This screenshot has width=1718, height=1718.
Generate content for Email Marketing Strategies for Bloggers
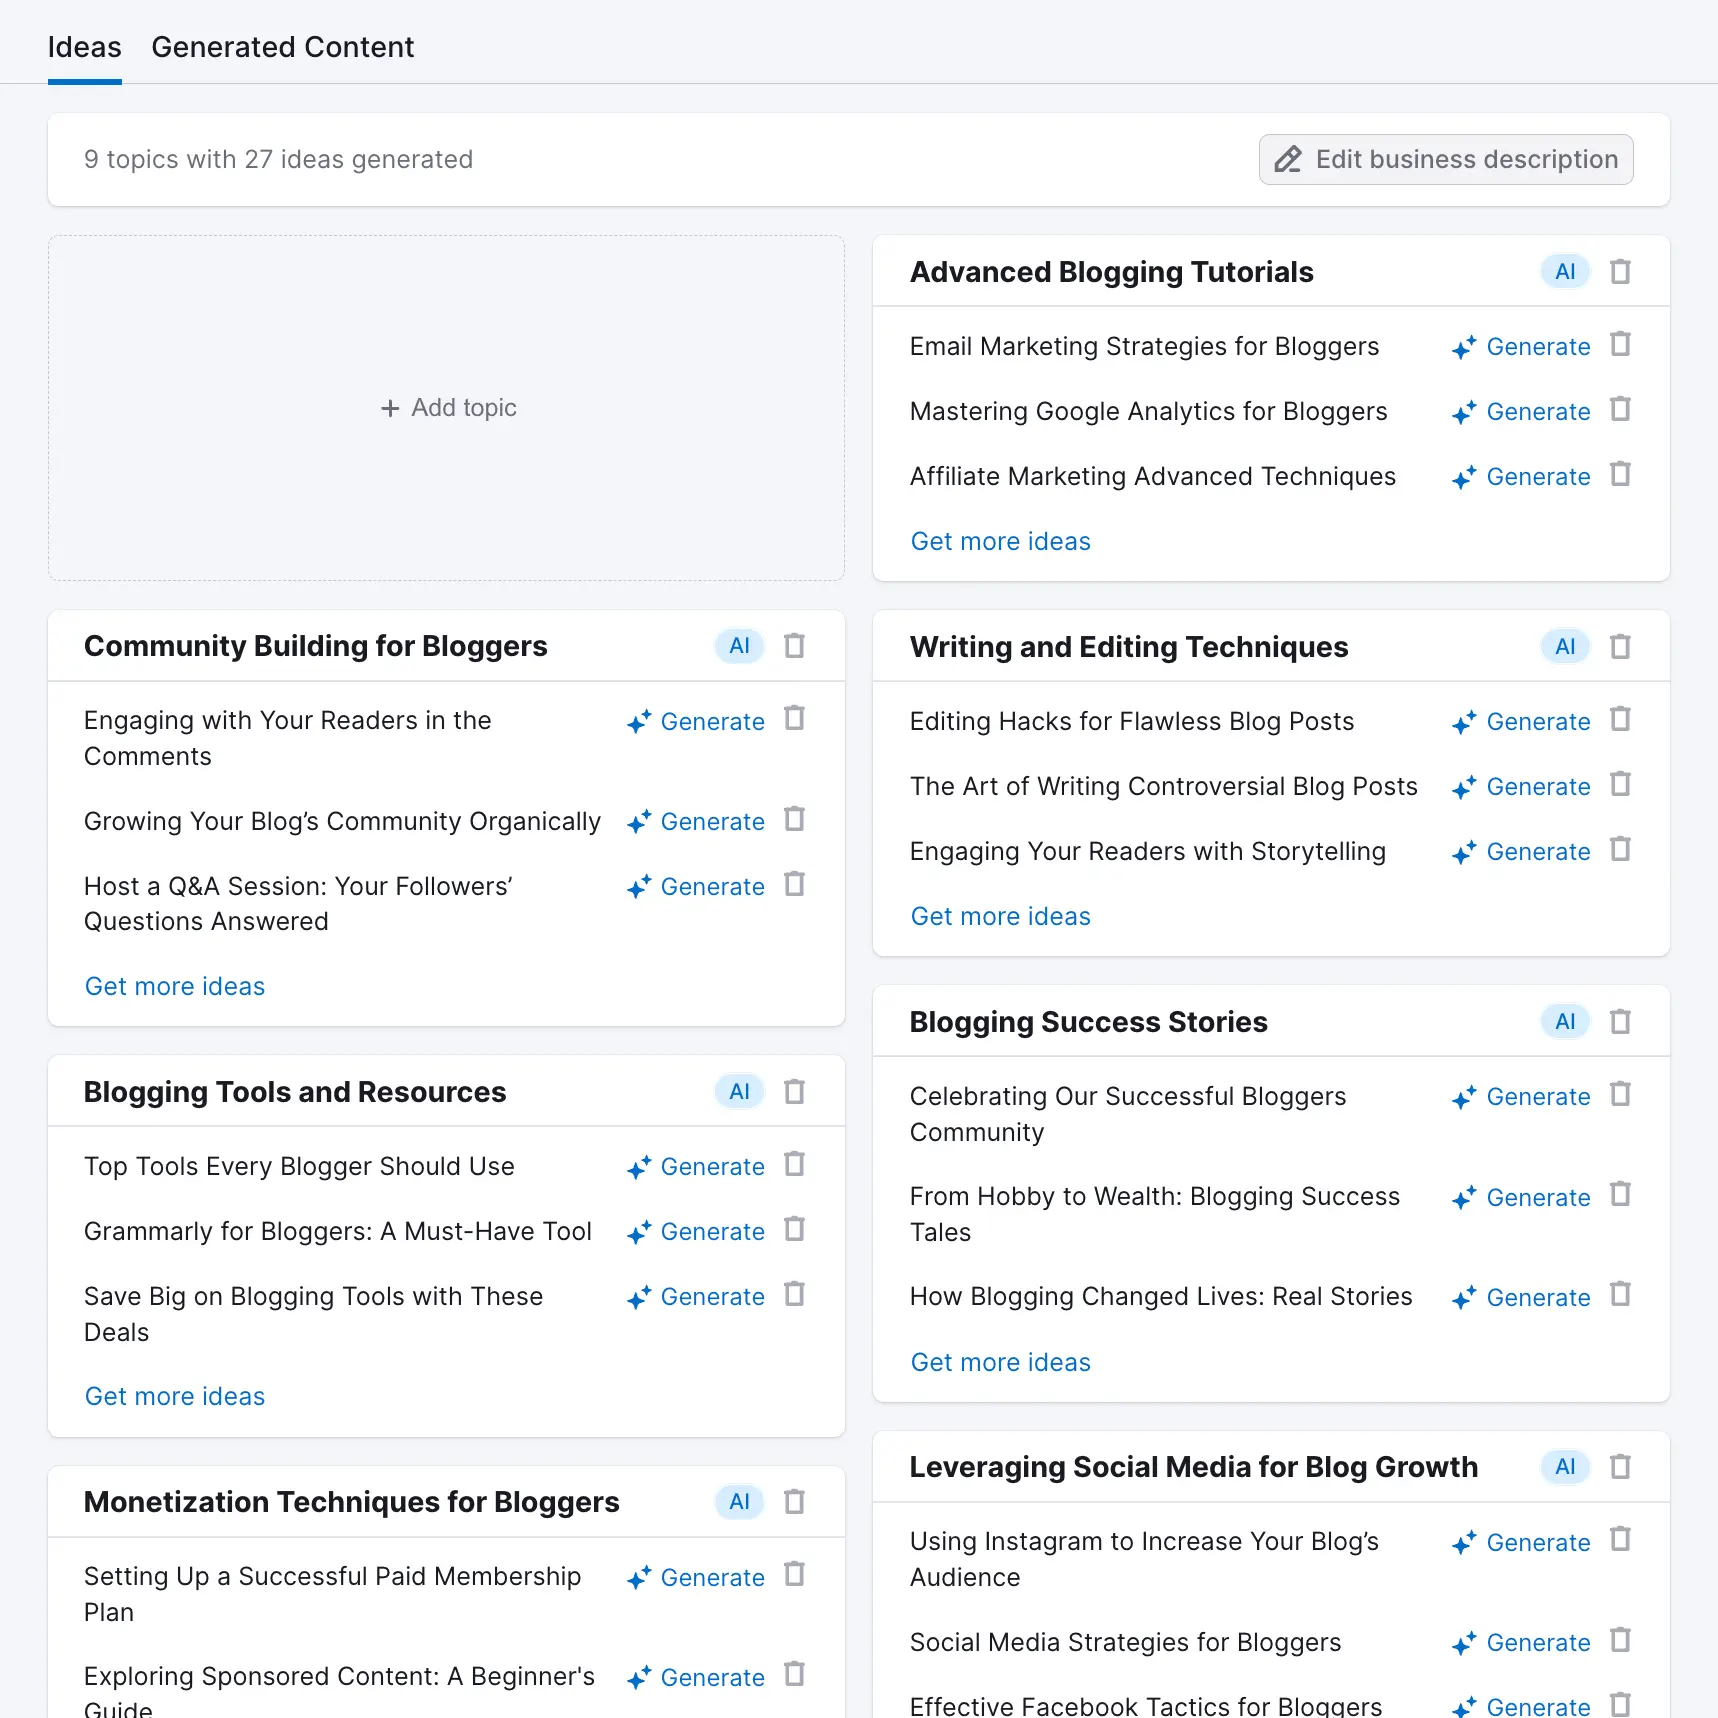coord(1537,346)
